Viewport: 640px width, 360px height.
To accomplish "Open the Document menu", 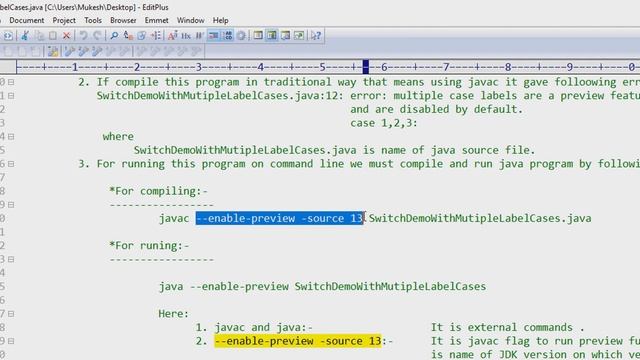I will pos(27,20).
